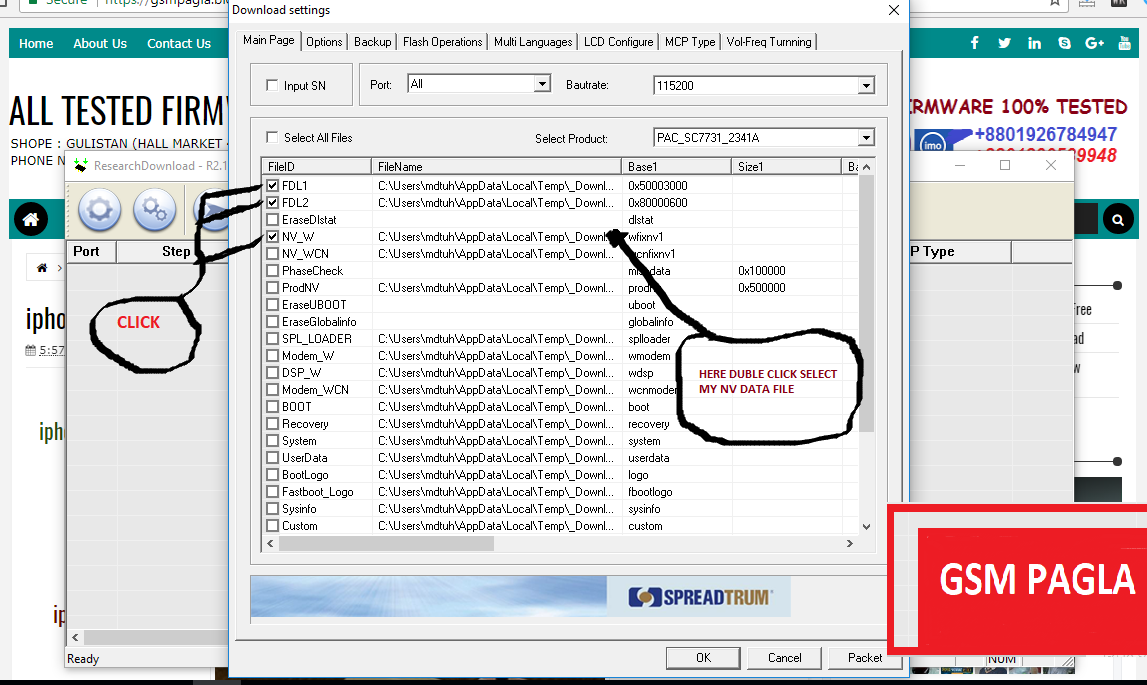This screenshot has height=685, width=1147.
Task: Switch to the Options tab
Action: point(324,42)
